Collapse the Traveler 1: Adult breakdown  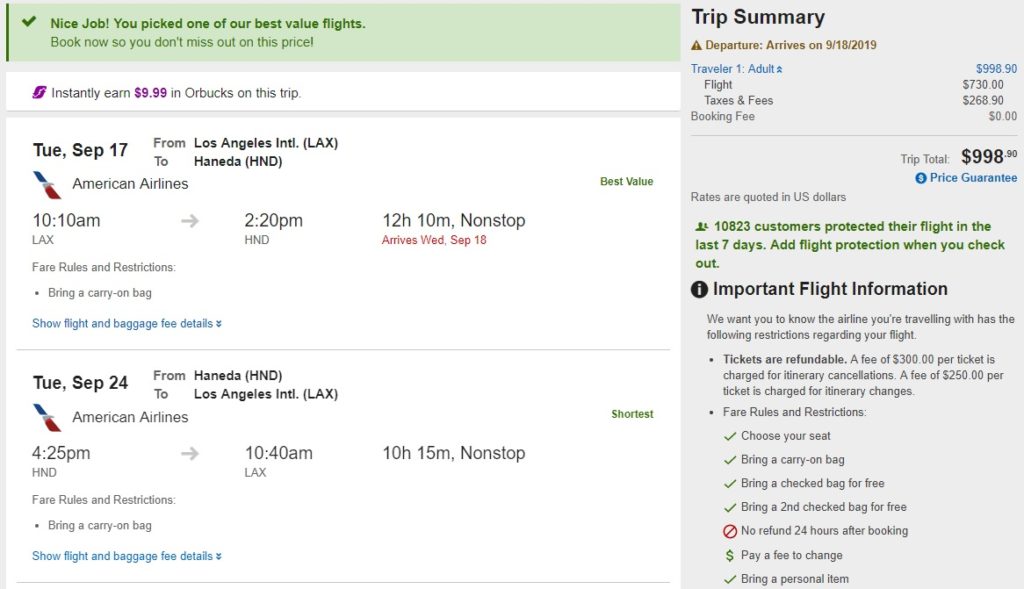(736, 69)
